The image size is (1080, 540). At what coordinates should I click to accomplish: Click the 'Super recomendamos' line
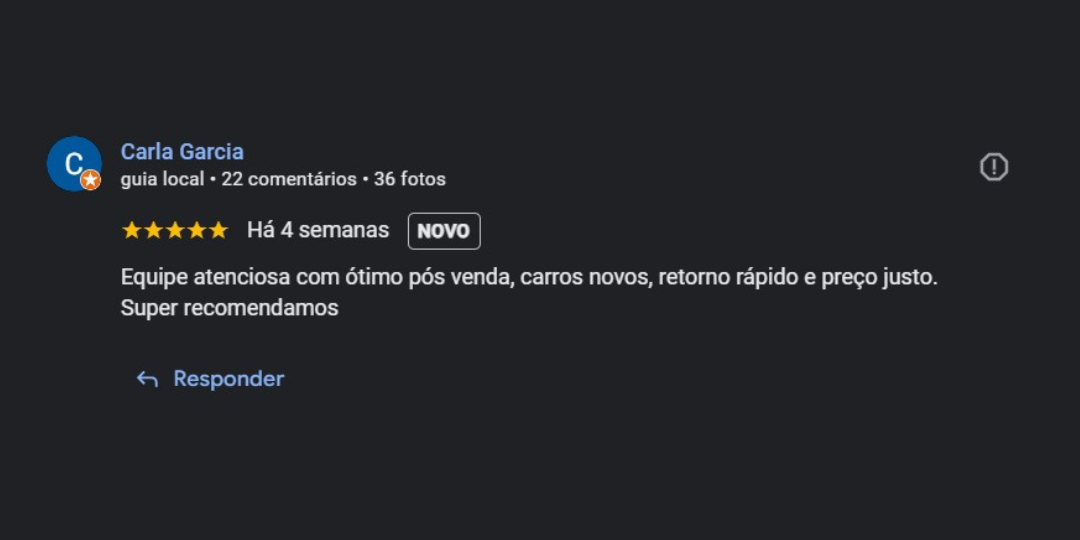[x=229, y=308]
